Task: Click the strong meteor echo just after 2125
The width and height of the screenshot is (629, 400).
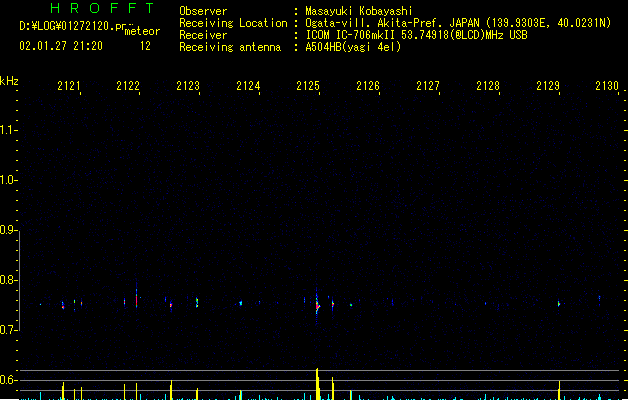Action: pyautogui.click(x=317, y=306)
